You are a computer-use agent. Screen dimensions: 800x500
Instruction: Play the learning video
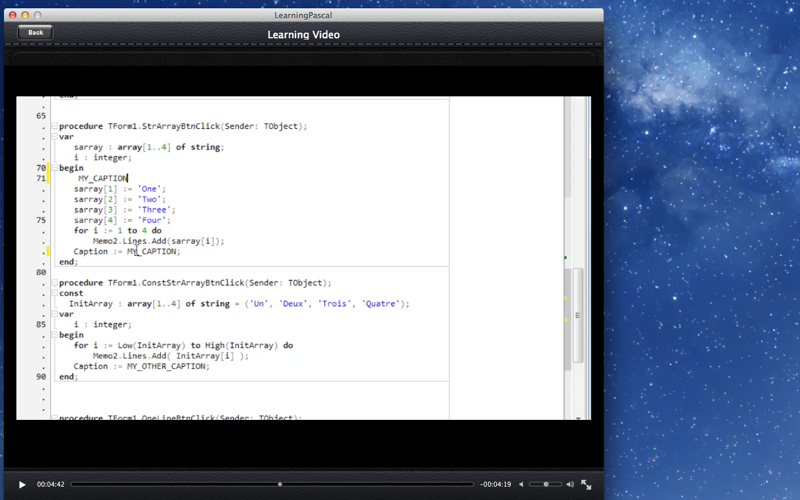pyautogui.click(x=22, y=485)
